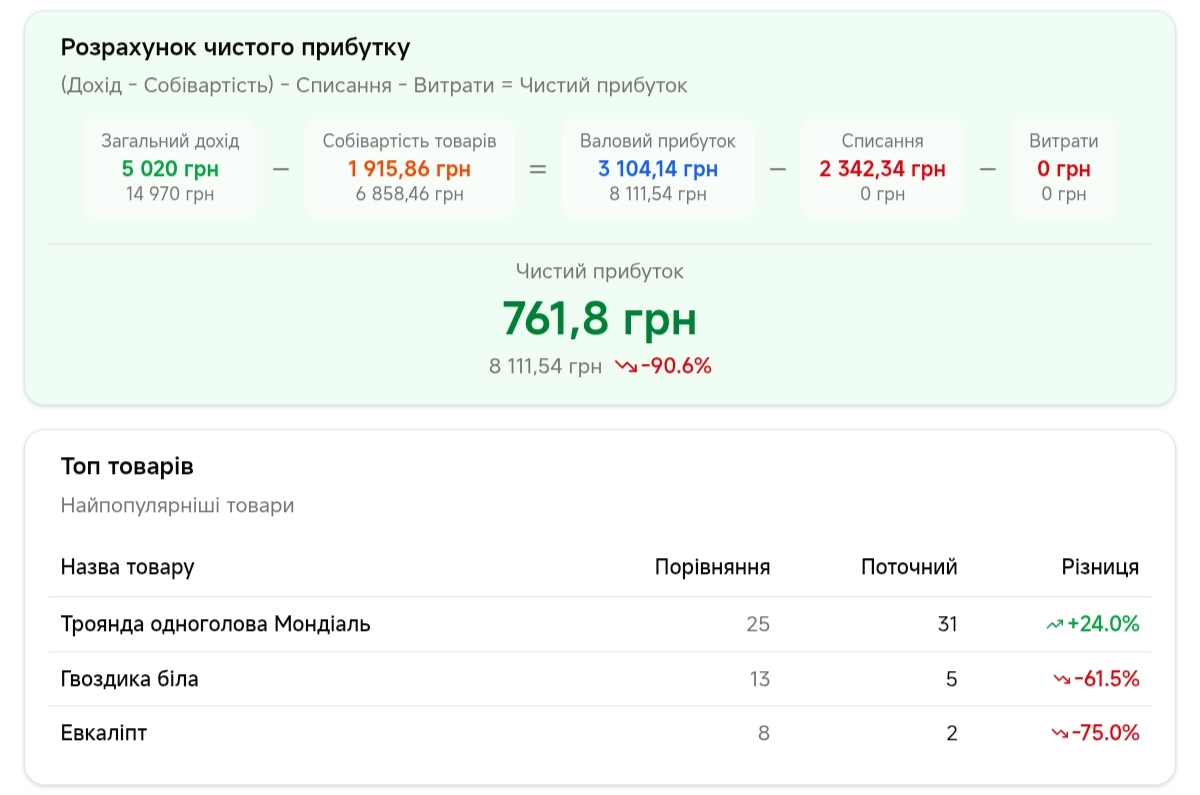Click the equals sign before Валовий прибуток

click(x=538, y=169)
